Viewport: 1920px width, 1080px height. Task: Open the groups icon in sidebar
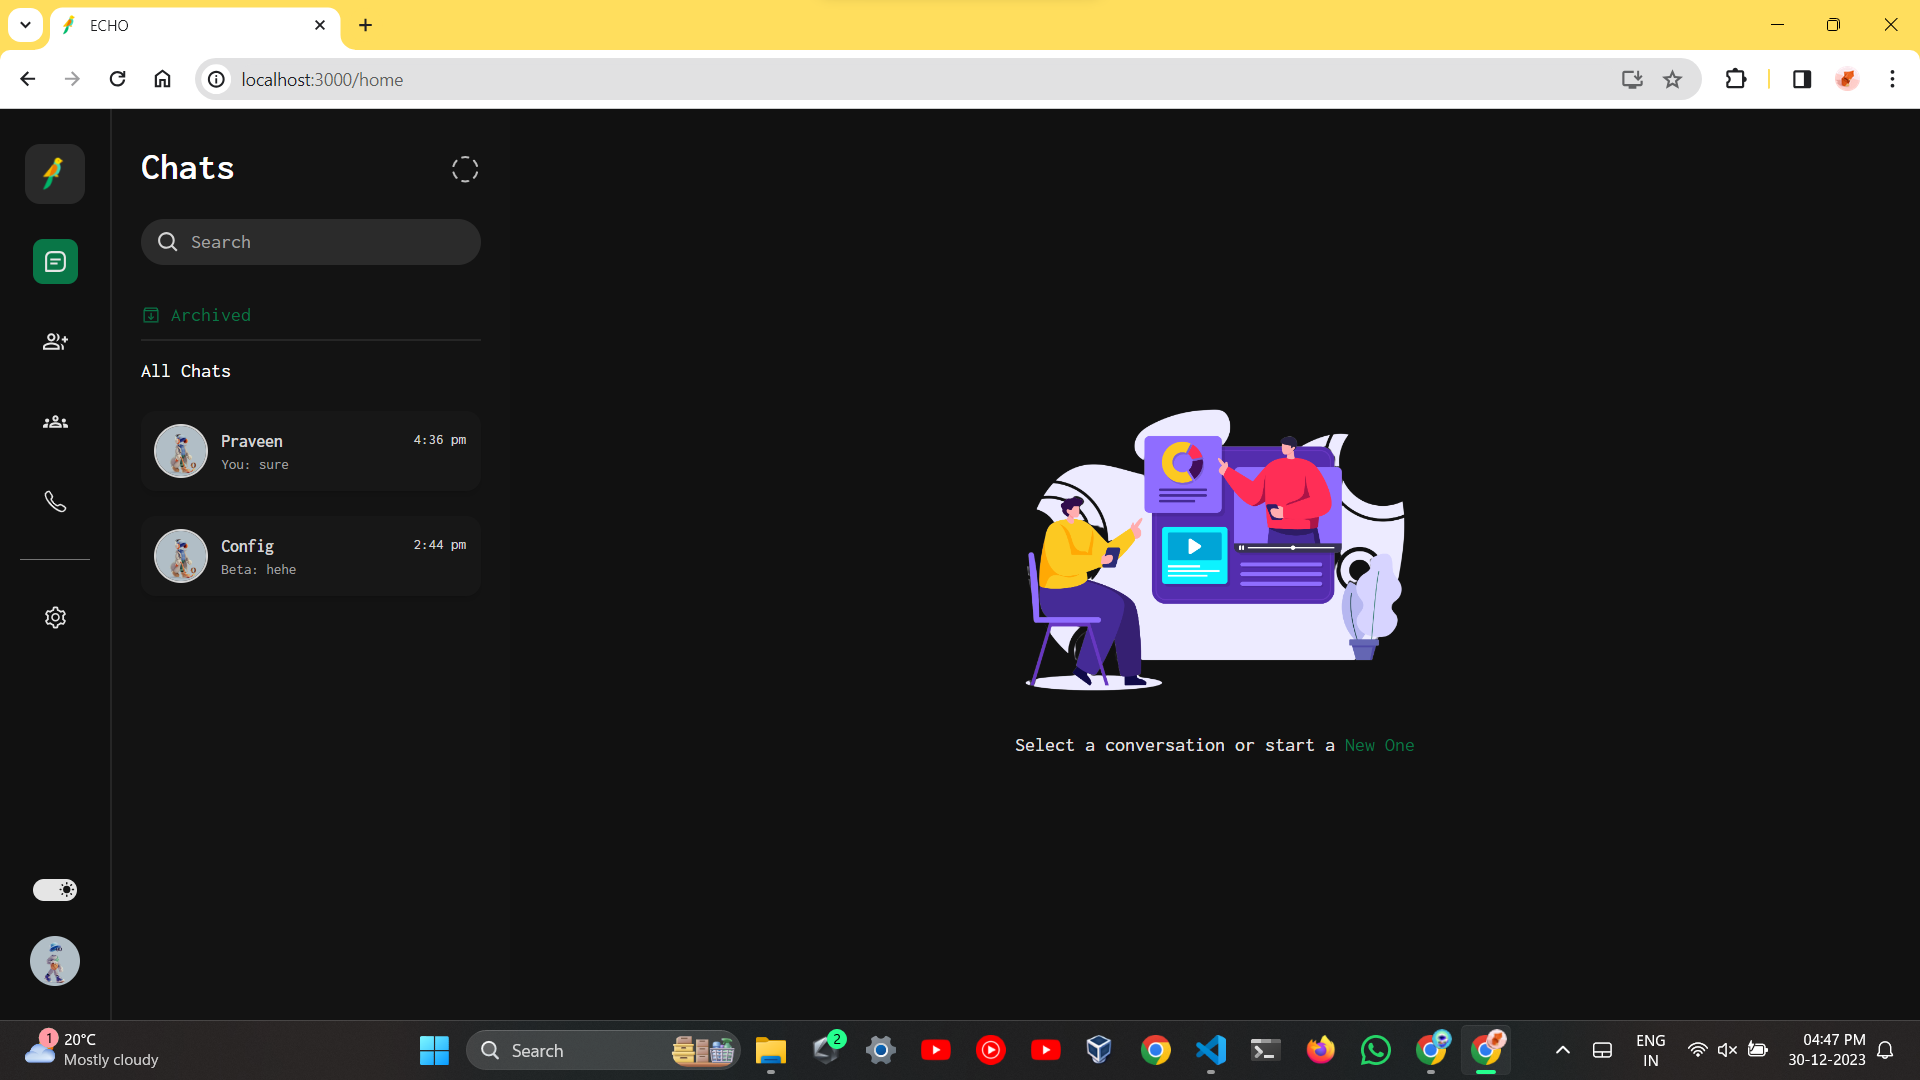coord(55,422)
